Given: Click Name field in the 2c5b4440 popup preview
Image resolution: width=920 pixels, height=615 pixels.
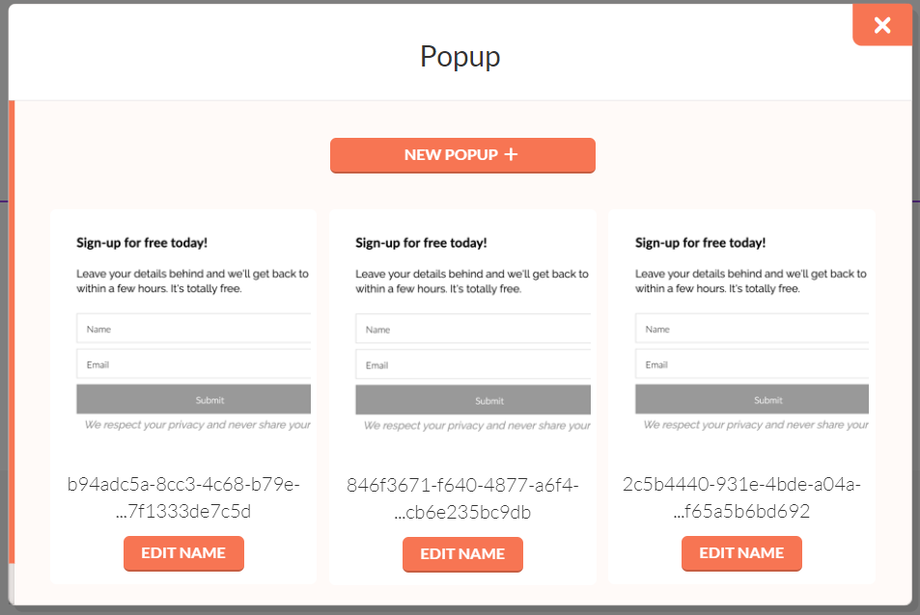Looking at the screenshot, I should point(751,329).
